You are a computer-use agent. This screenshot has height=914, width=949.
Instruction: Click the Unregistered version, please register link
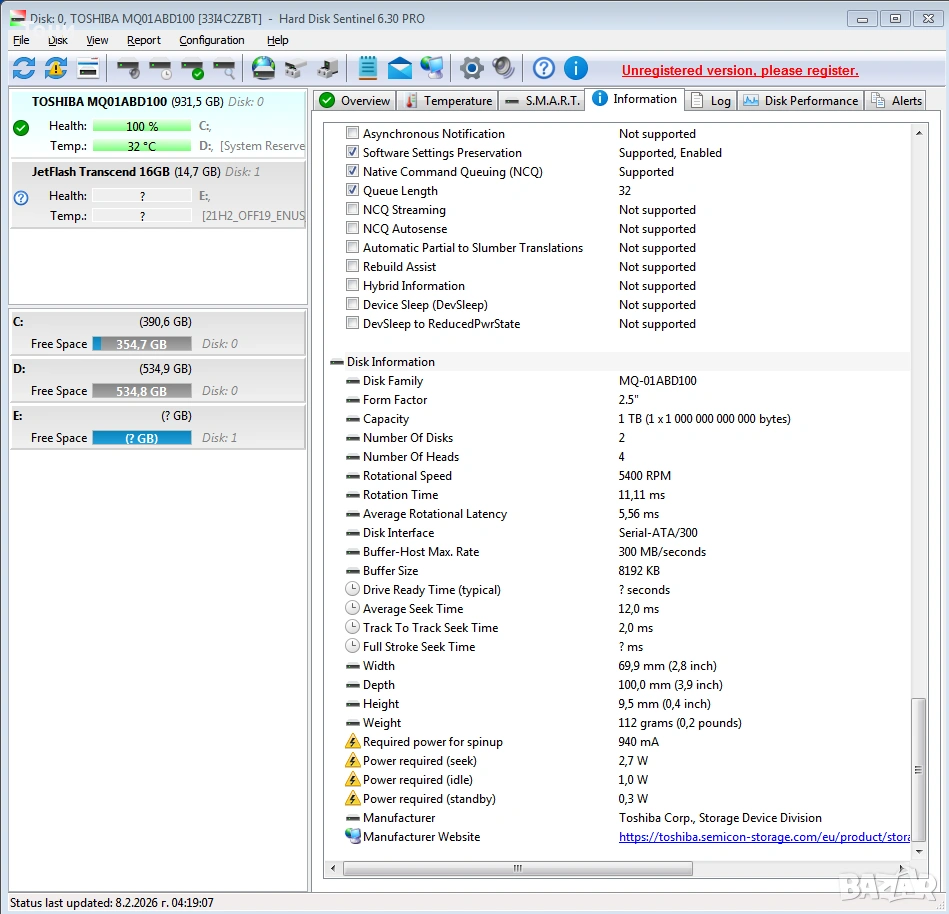pyautogui.click(x=740, y=71)
